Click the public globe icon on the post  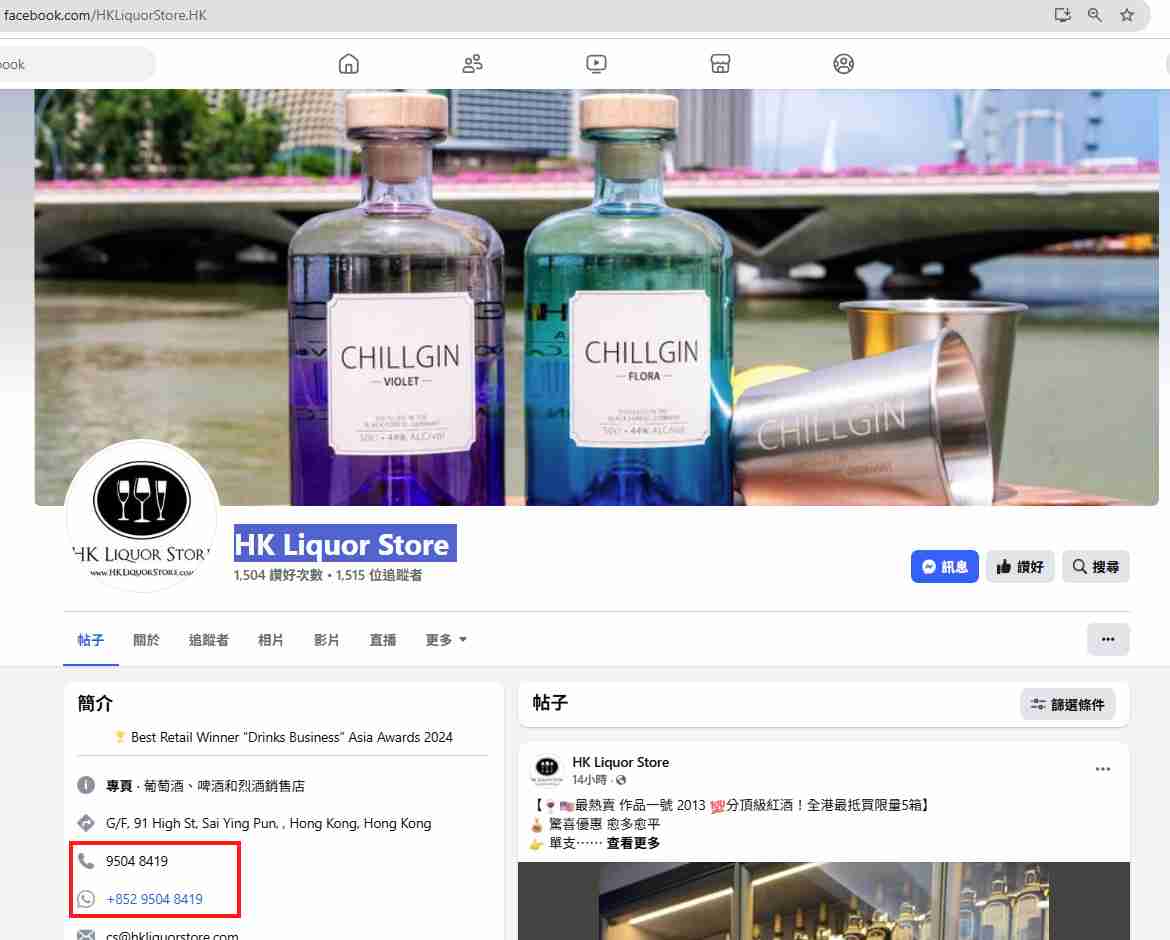pos(621,780)
